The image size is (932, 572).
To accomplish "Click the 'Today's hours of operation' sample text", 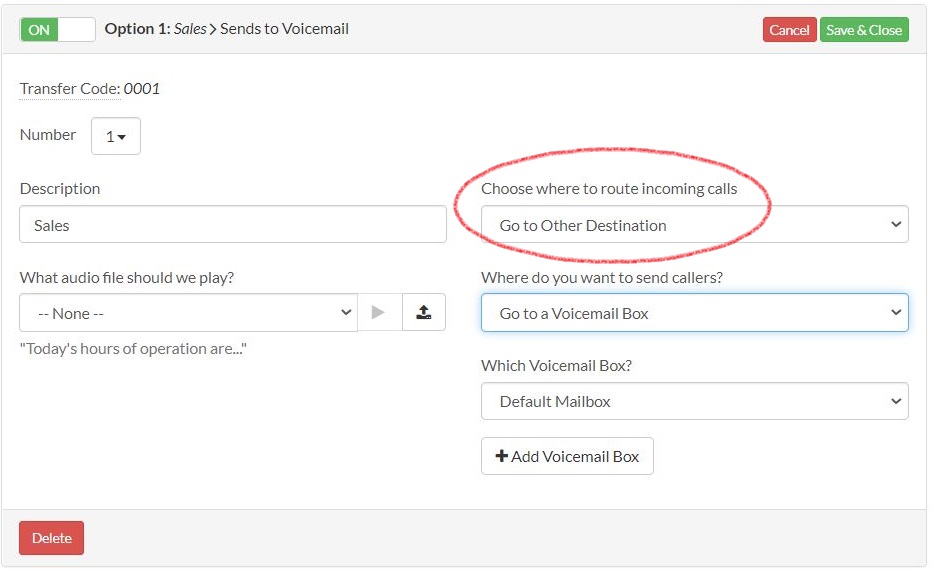I will [x=133, y=349].
